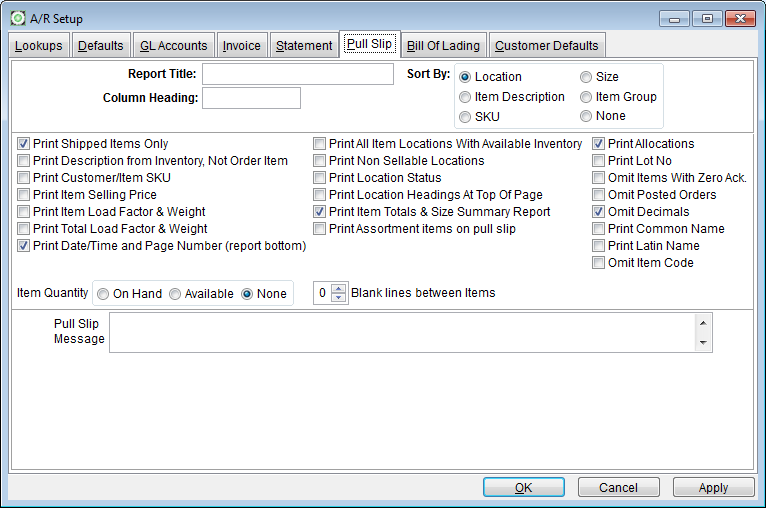Toggle the Omit Decimals checkbox

tap(599, 212)
